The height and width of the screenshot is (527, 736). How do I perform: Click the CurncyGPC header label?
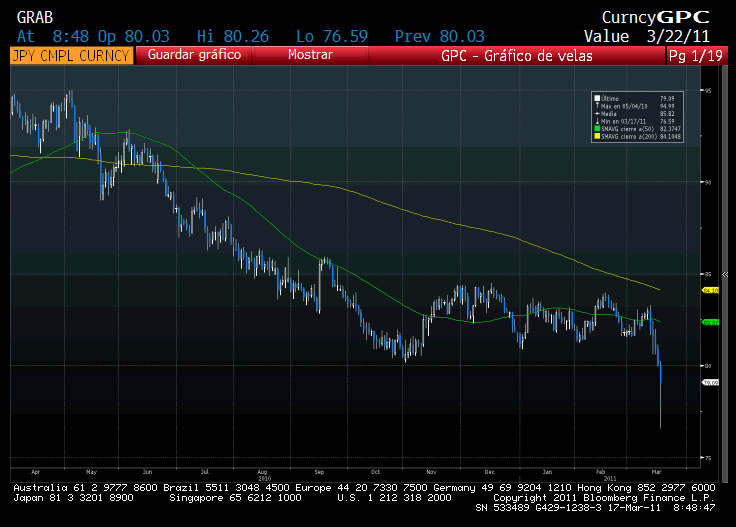tap(656, 17)
